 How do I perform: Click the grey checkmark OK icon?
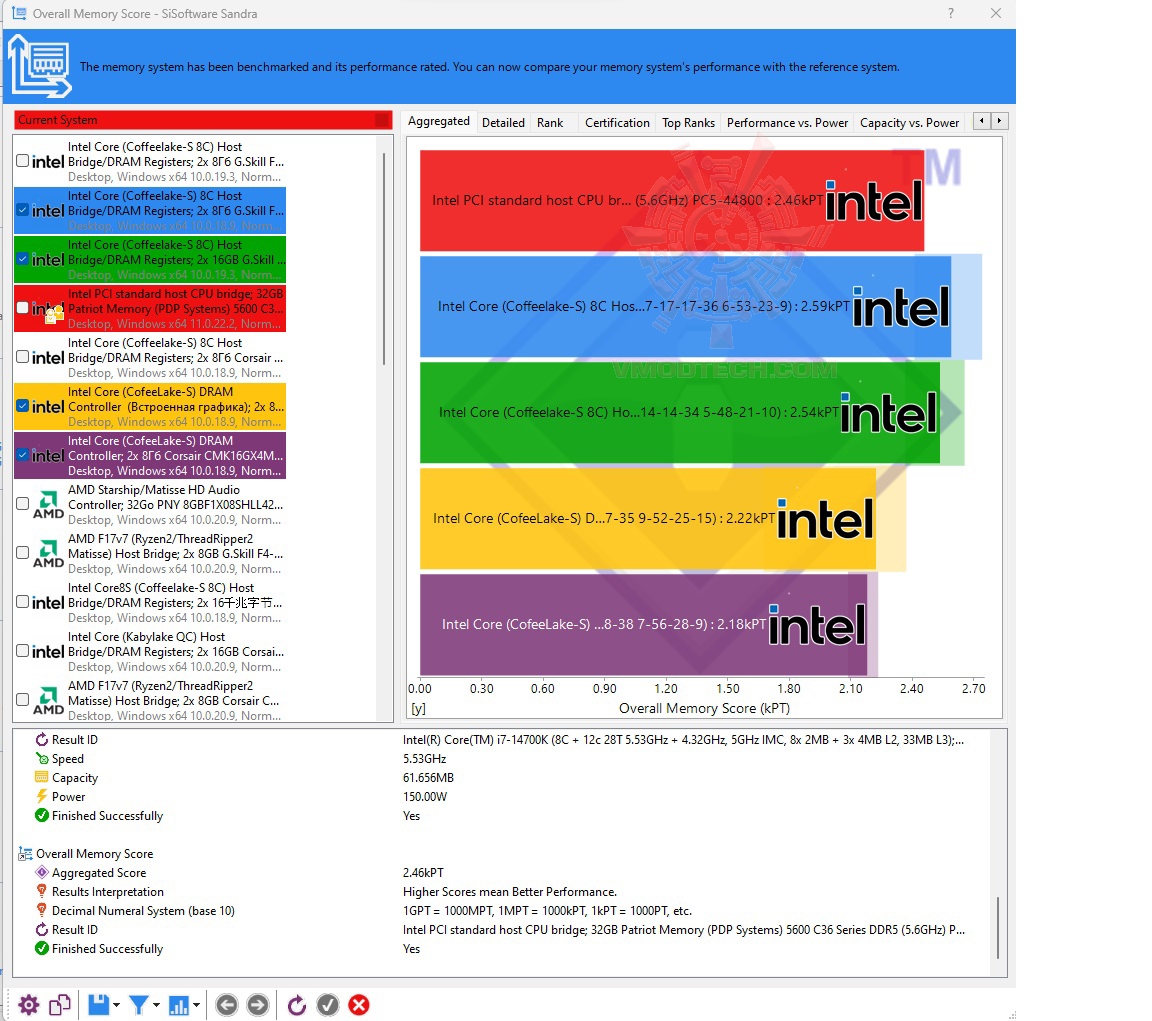coord(328,1005)
